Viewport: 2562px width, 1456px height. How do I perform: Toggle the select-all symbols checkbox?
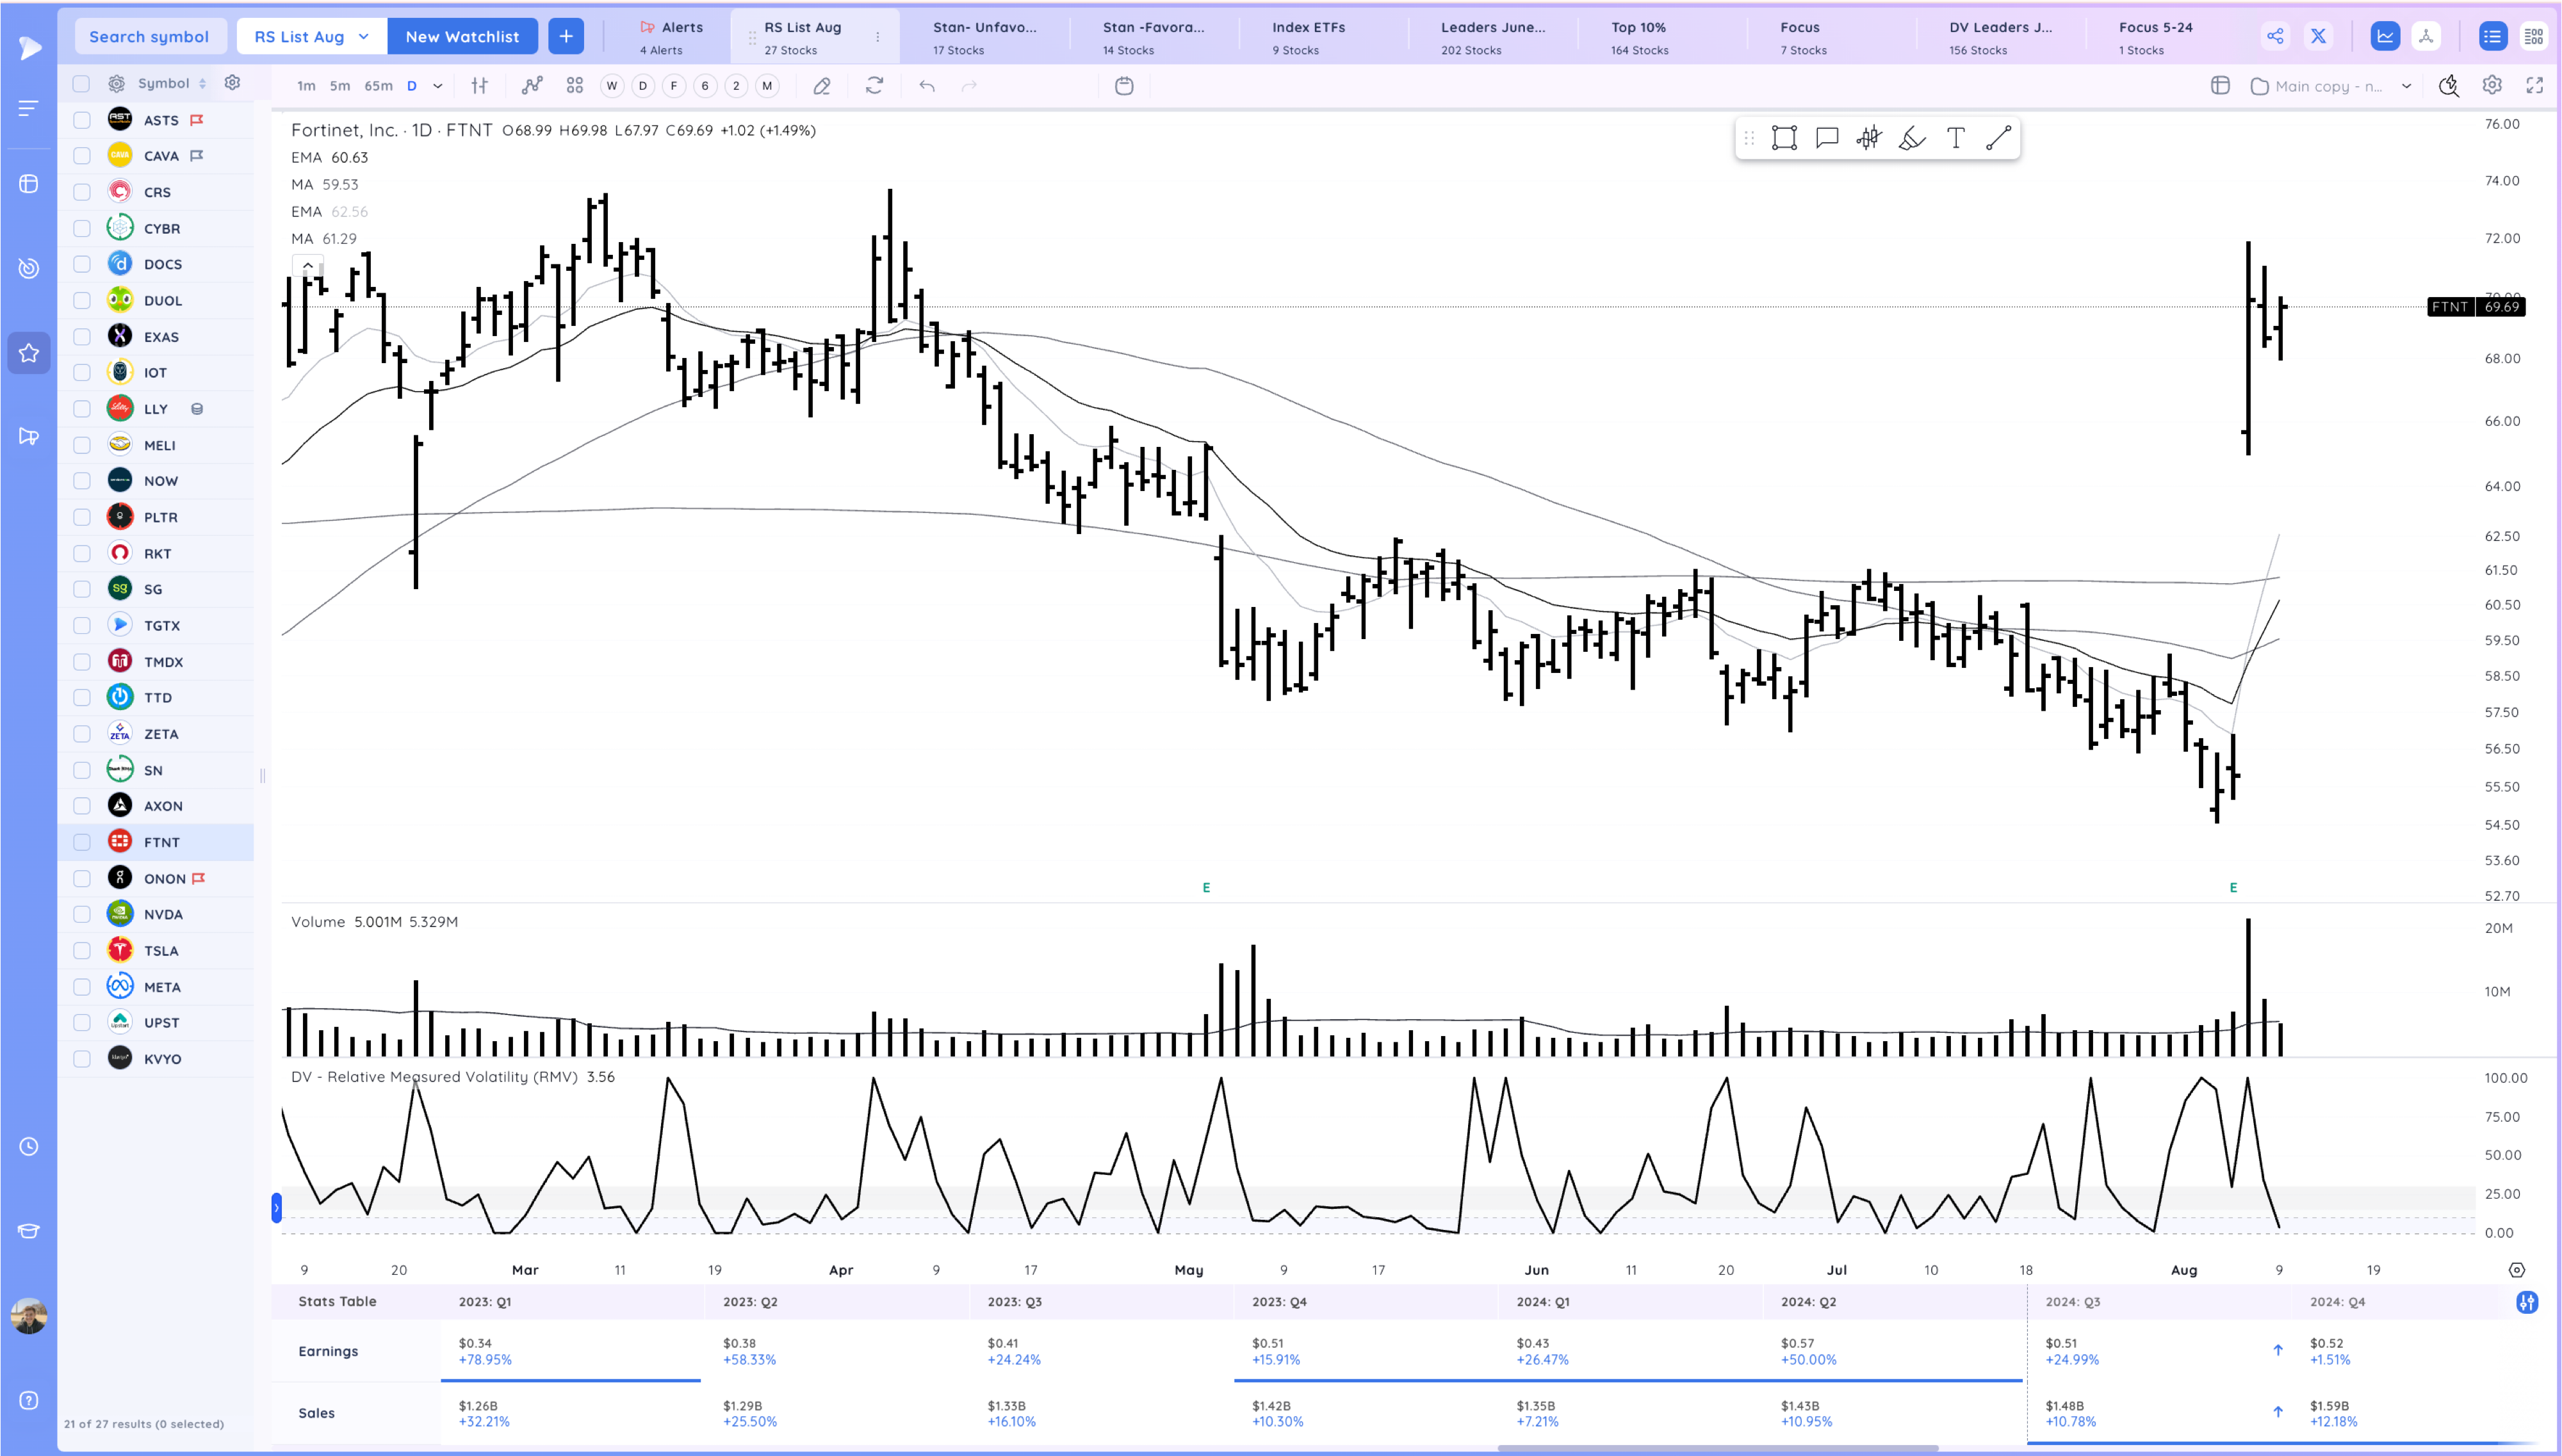[x=82, y=84]
